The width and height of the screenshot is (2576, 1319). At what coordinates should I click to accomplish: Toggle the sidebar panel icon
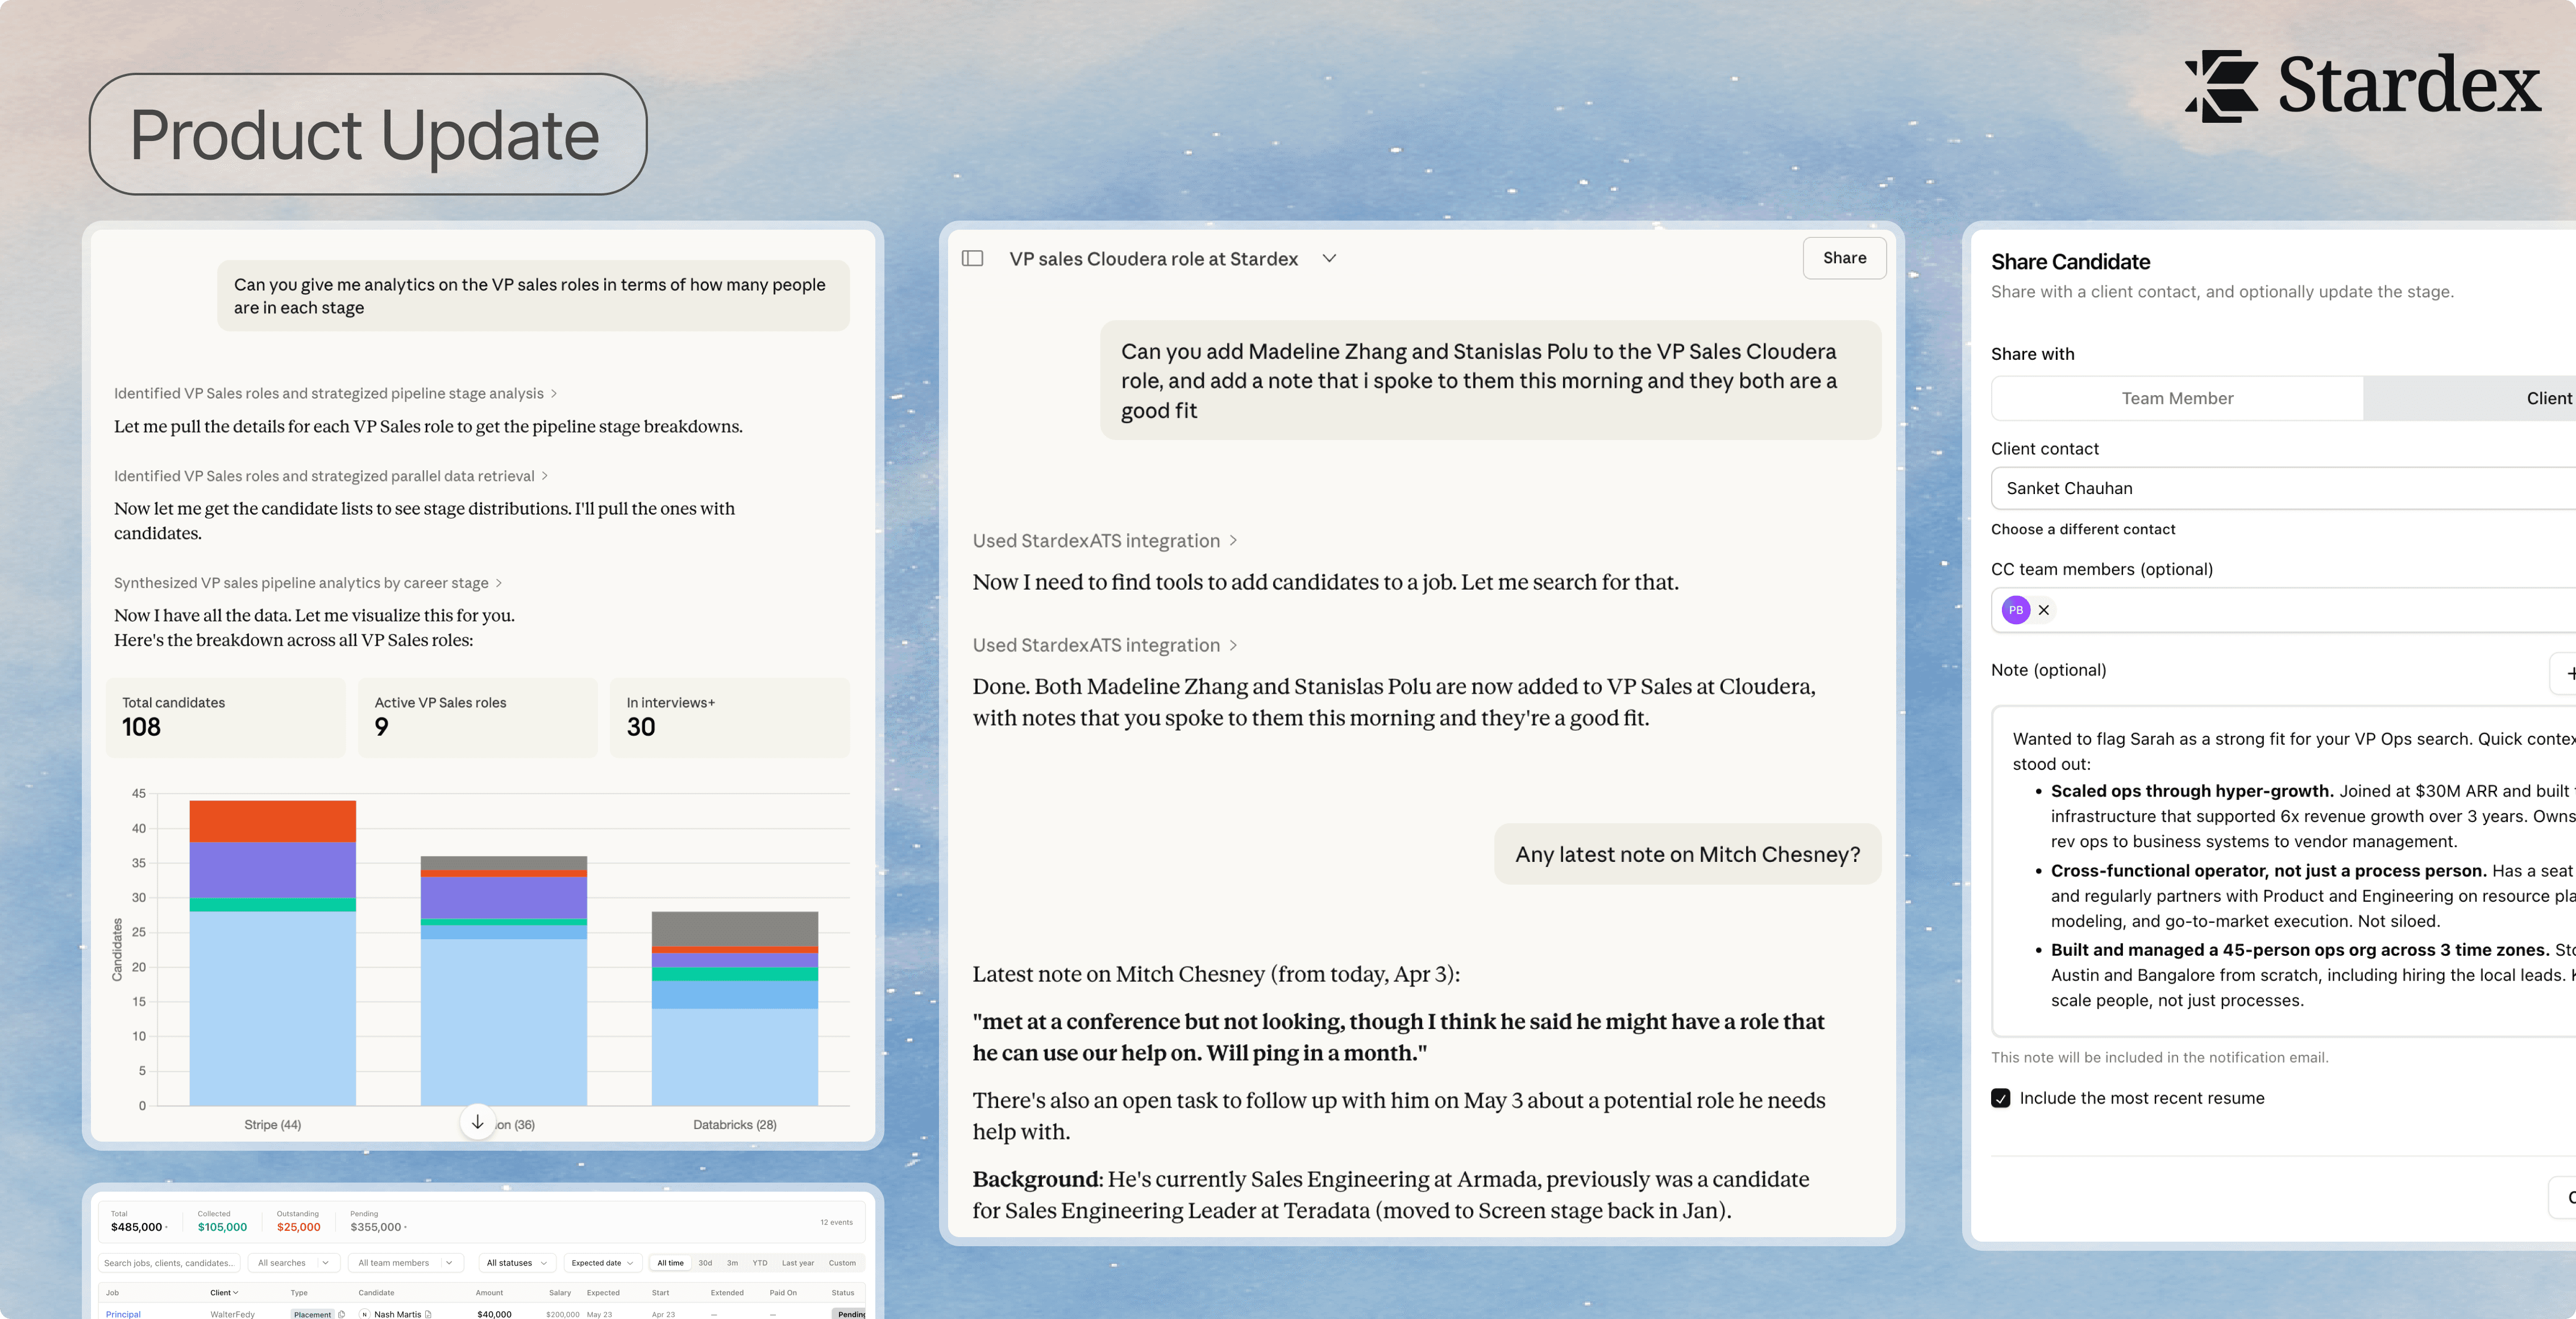click(x=972, y=258)
